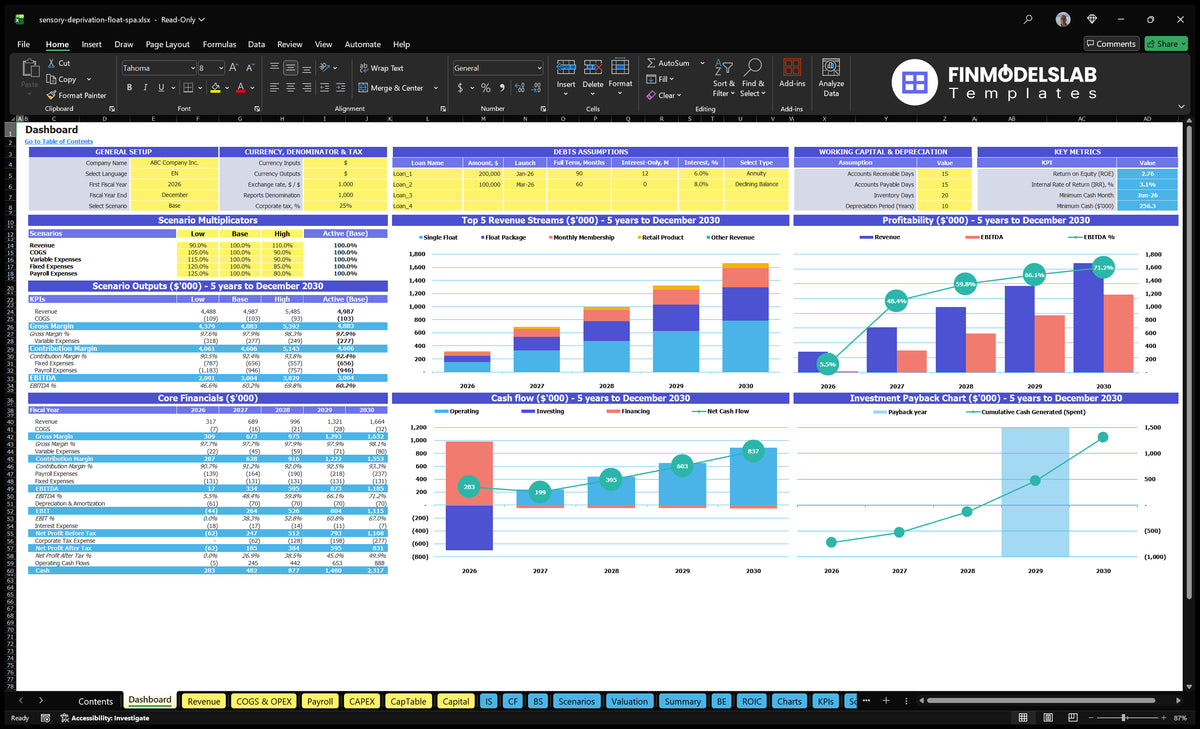Toggle Bold formatting
This screenshot has width=1200, height=729.
click(130, 88)
